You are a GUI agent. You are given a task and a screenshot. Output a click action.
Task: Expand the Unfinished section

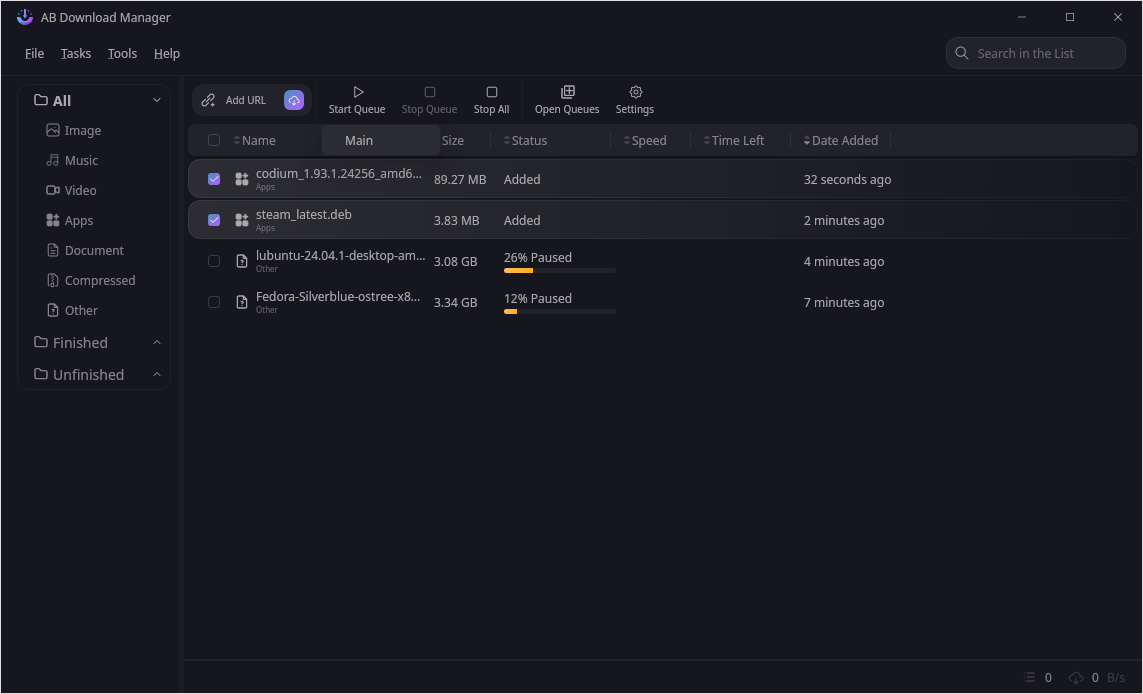point(156,374)
